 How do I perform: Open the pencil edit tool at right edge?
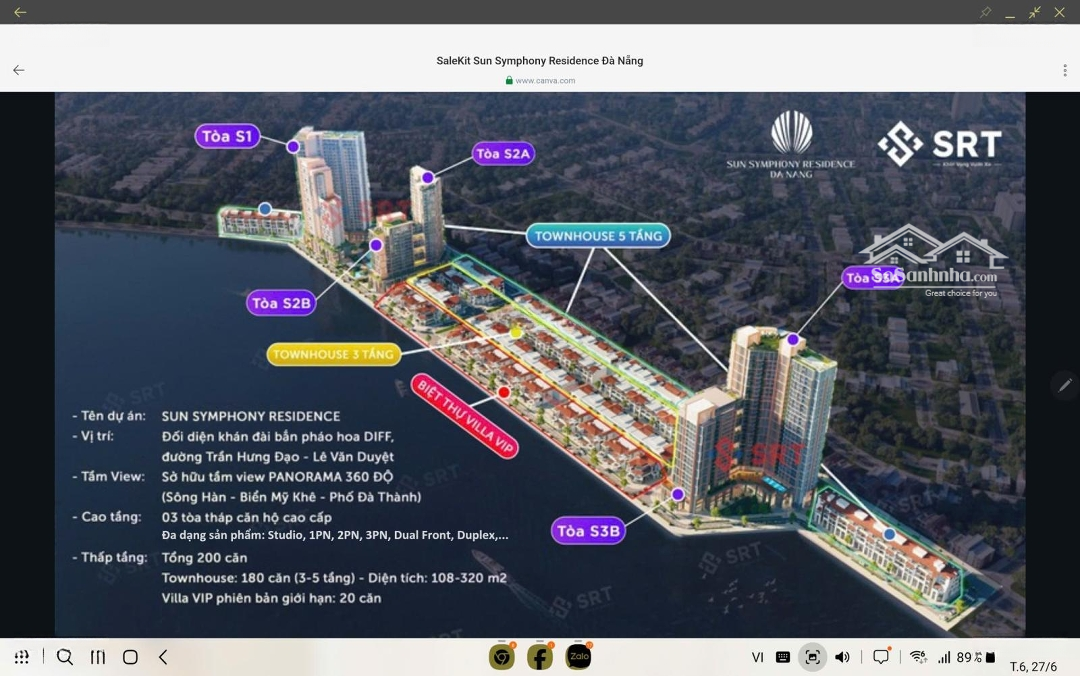tap(1065, 384)
